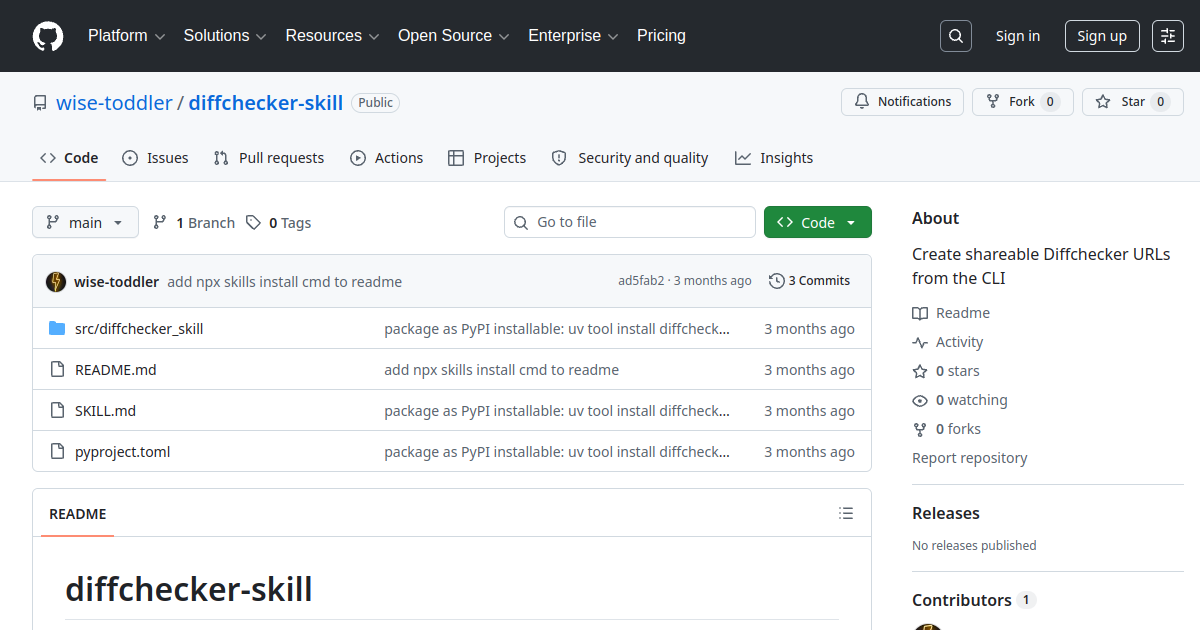
Task: Click the folder icon for src/diffchecker_skill
Action: click(57, 328)
